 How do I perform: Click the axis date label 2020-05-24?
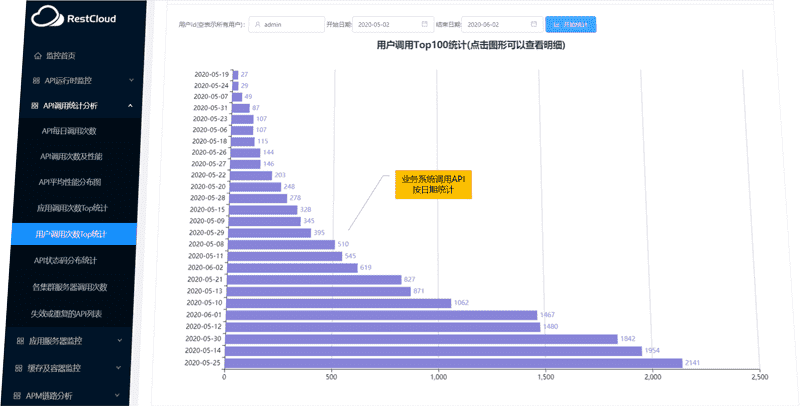pyautogui.click(x=211, y=86)
